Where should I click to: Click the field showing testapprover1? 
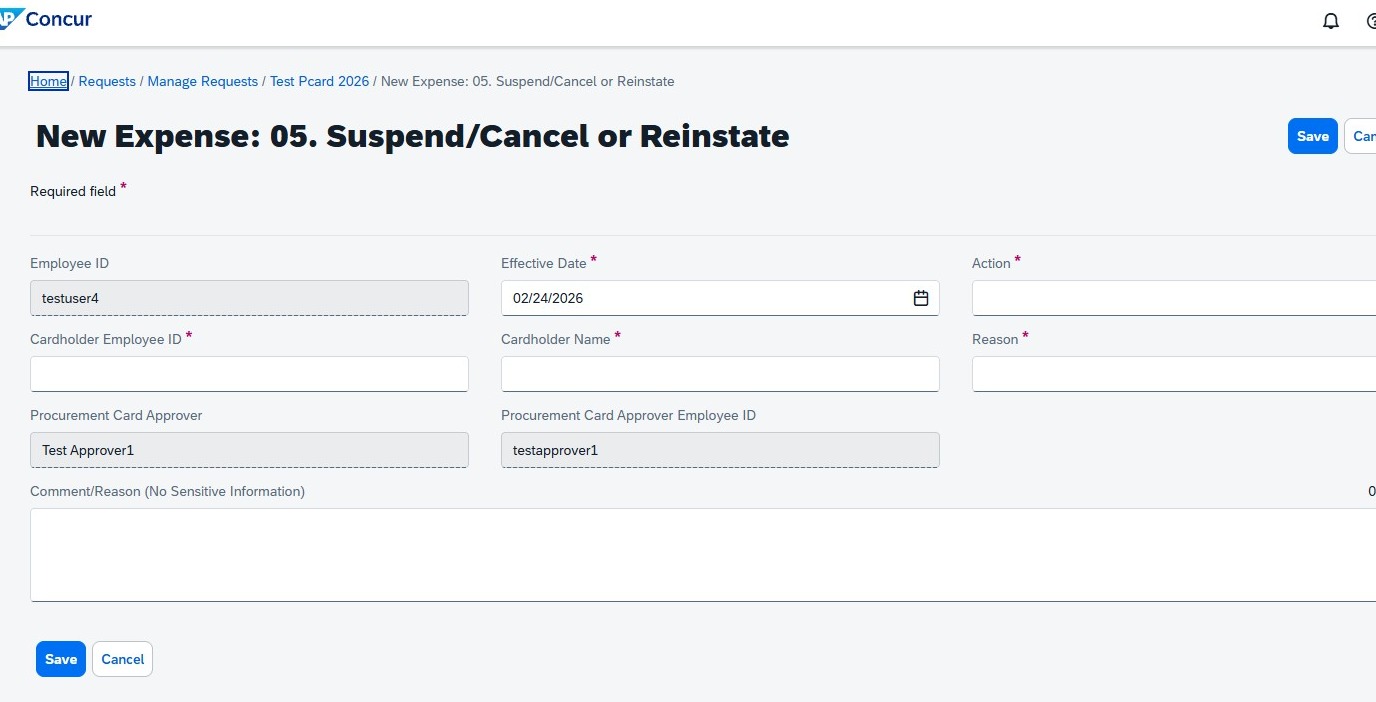pyautogui.click(x=720, y=450)
